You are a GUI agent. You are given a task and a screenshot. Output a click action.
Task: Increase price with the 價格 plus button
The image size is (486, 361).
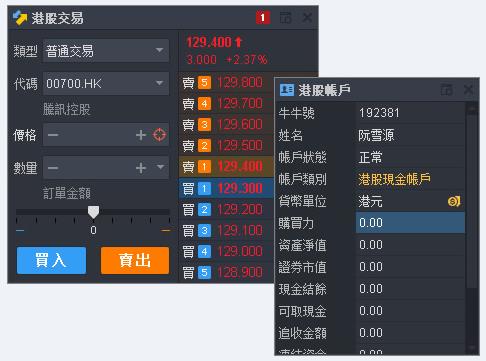[x=141, y=135]
